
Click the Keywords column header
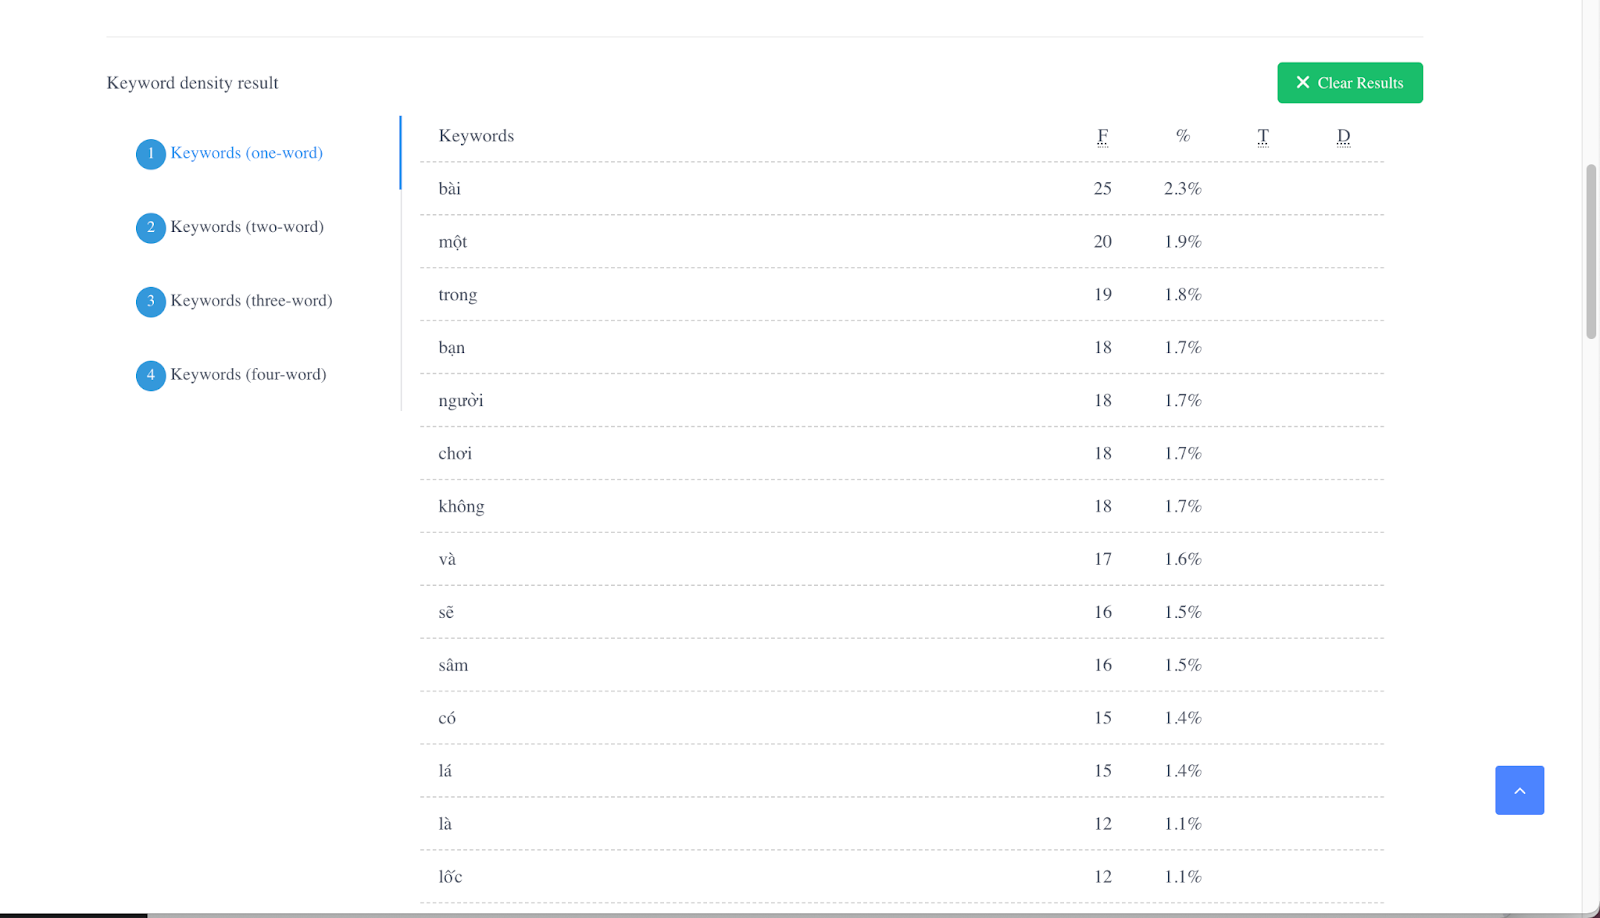pyautogui.click(x=476, y=136)
